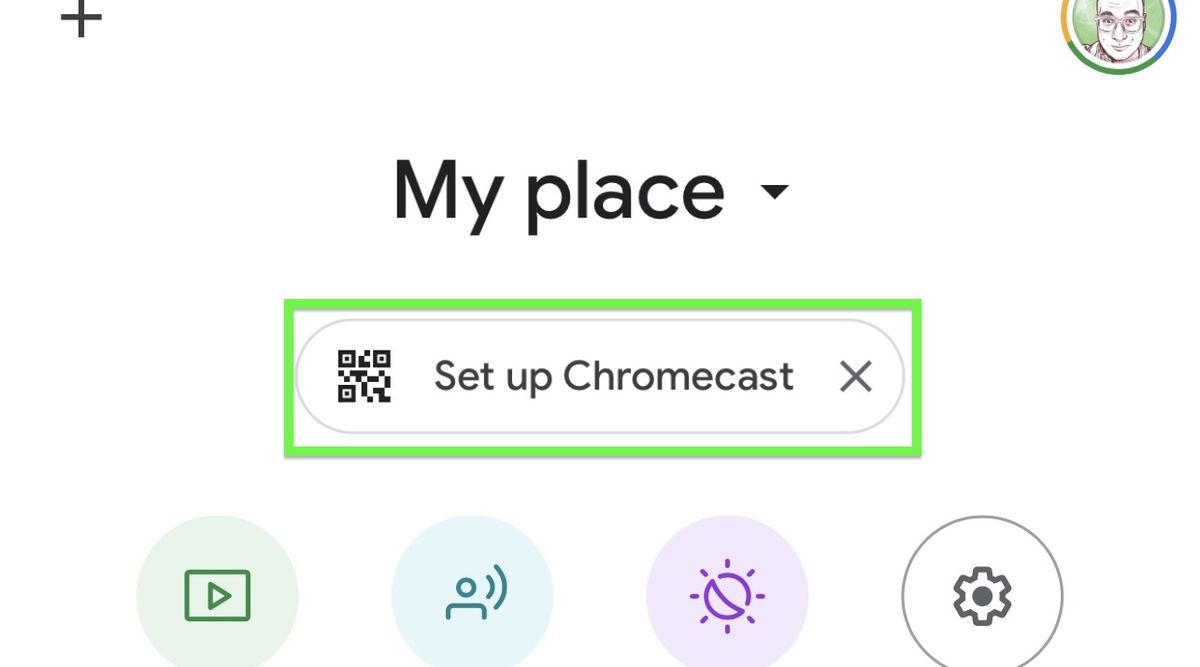The image size is (1200, 667).
Task: Click the Set up Chromecast pill card
Action: coord(600,377)
